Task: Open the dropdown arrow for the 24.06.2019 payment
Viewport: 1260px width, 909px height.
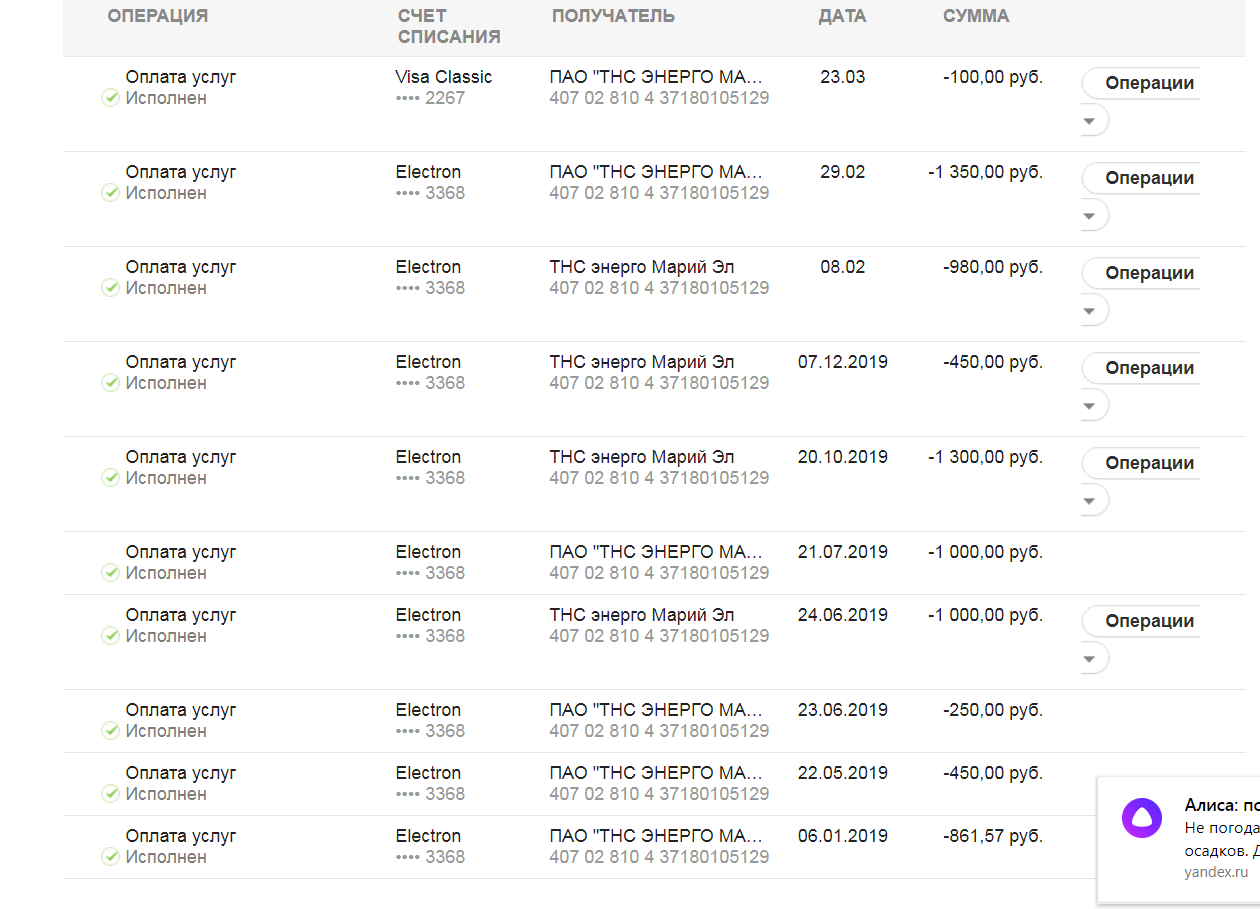Action: [1091, 660]
